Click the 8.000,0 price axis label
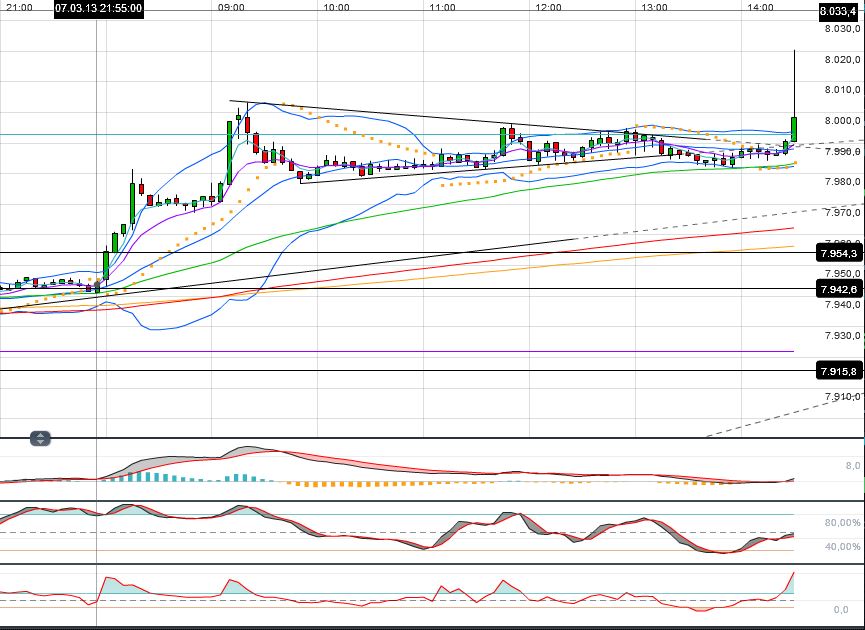The image size is (865, 630). click(842, 121)
